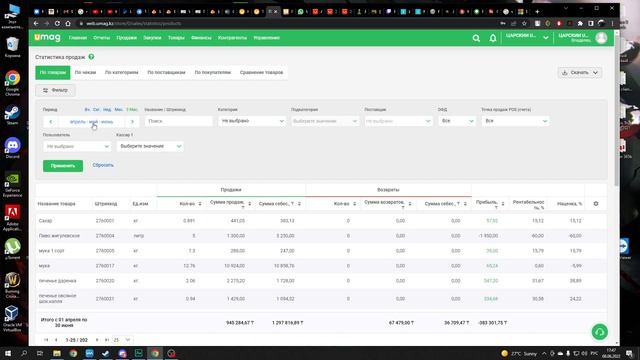640x360 pixels.
Task: Jump to first page of table
Action: click(46, 340)
